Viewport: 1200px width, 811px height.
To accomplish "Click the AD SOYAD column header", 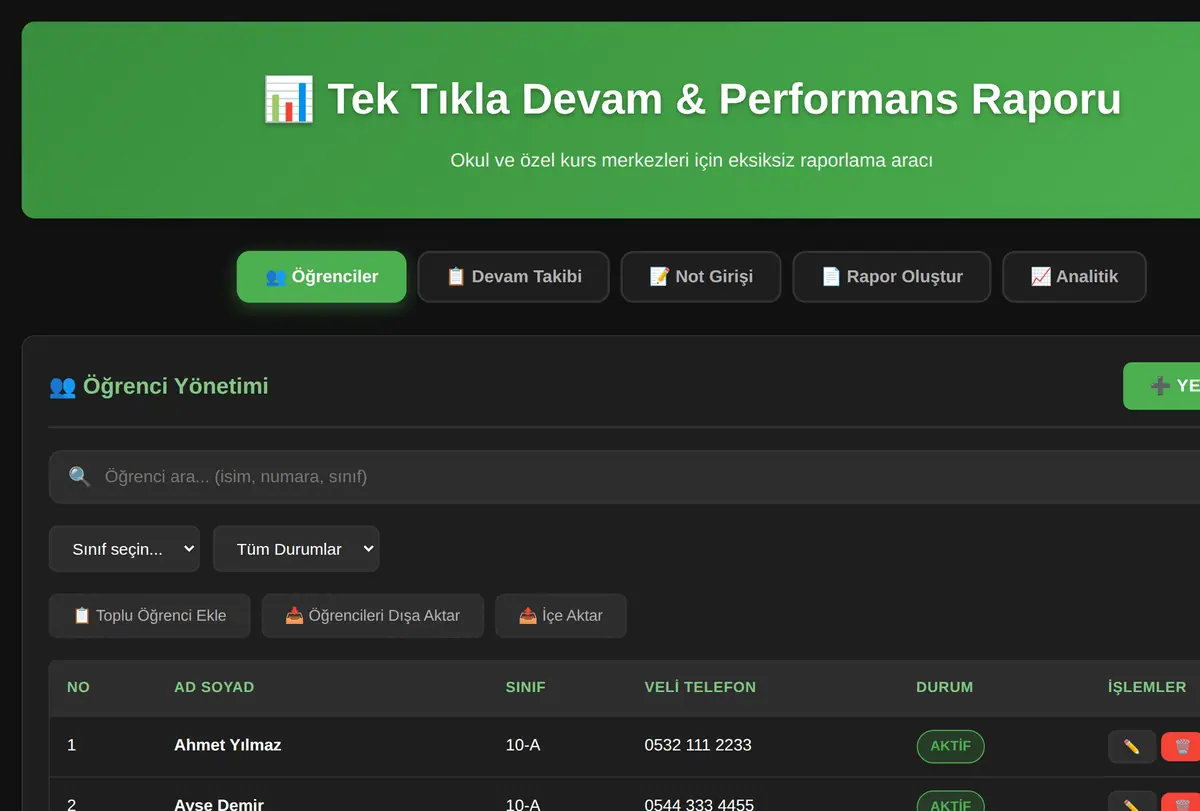I will click(214, 687).
